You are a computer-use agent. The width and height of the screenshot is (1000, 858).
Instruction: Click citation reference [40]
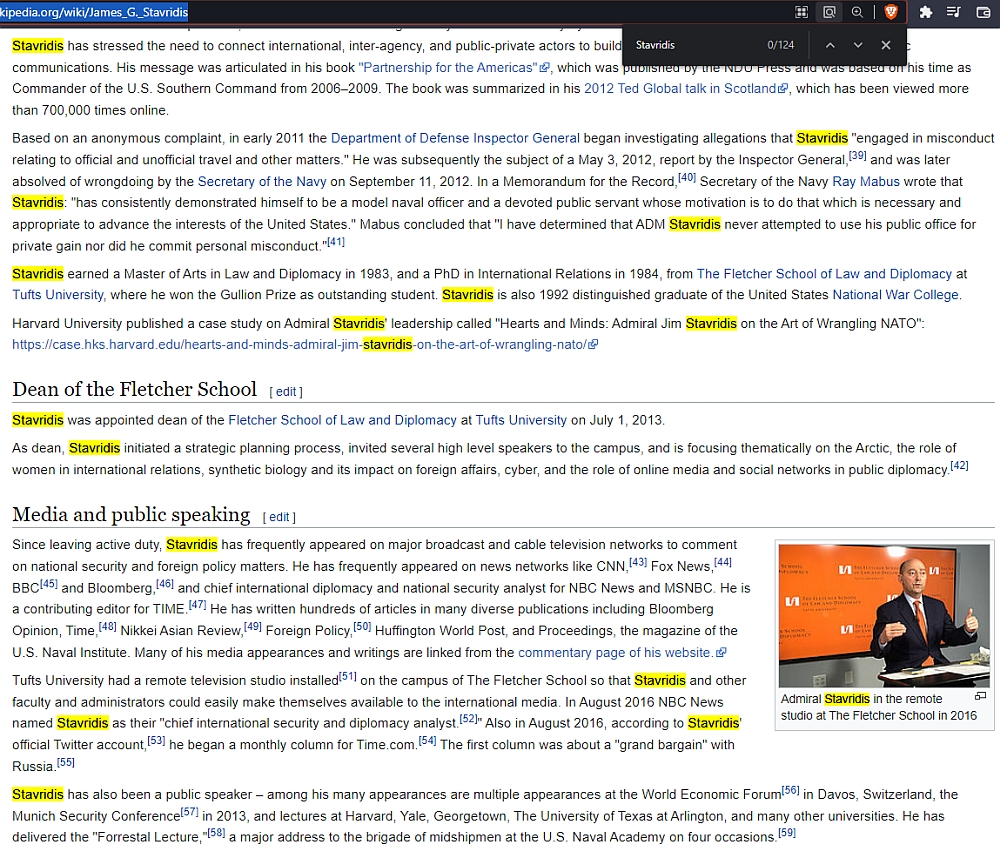tap(686, 177)
